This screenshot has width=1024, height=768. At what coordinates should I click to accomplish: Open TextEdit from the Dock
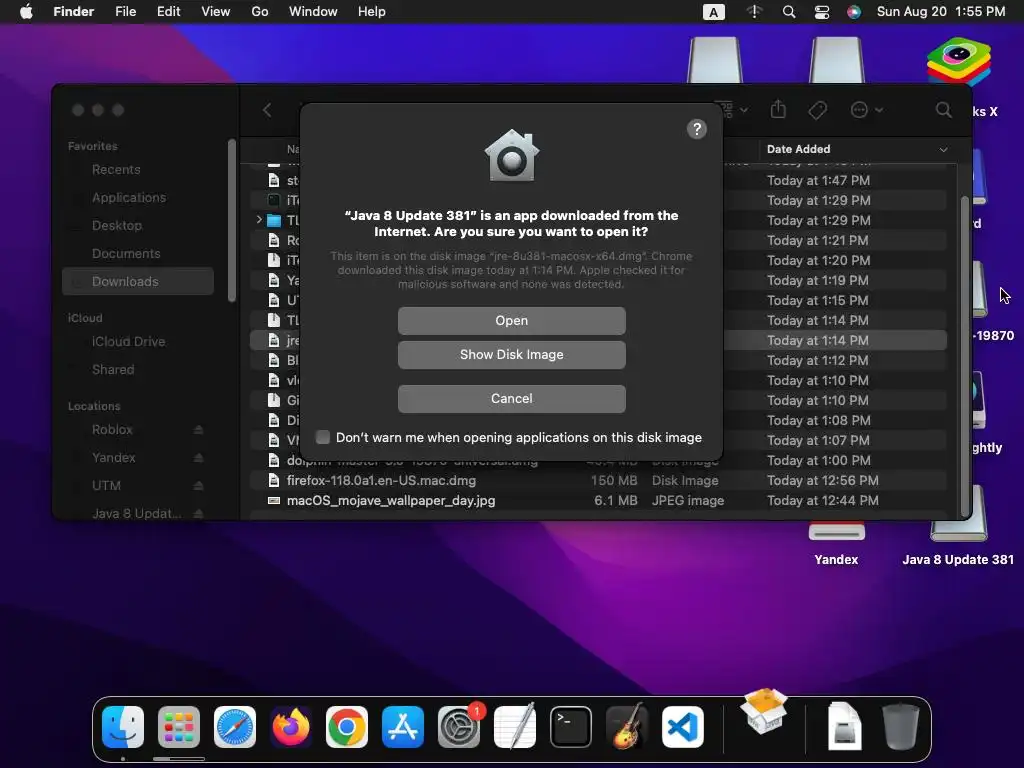pyautogui.click(x=515, y=727)
